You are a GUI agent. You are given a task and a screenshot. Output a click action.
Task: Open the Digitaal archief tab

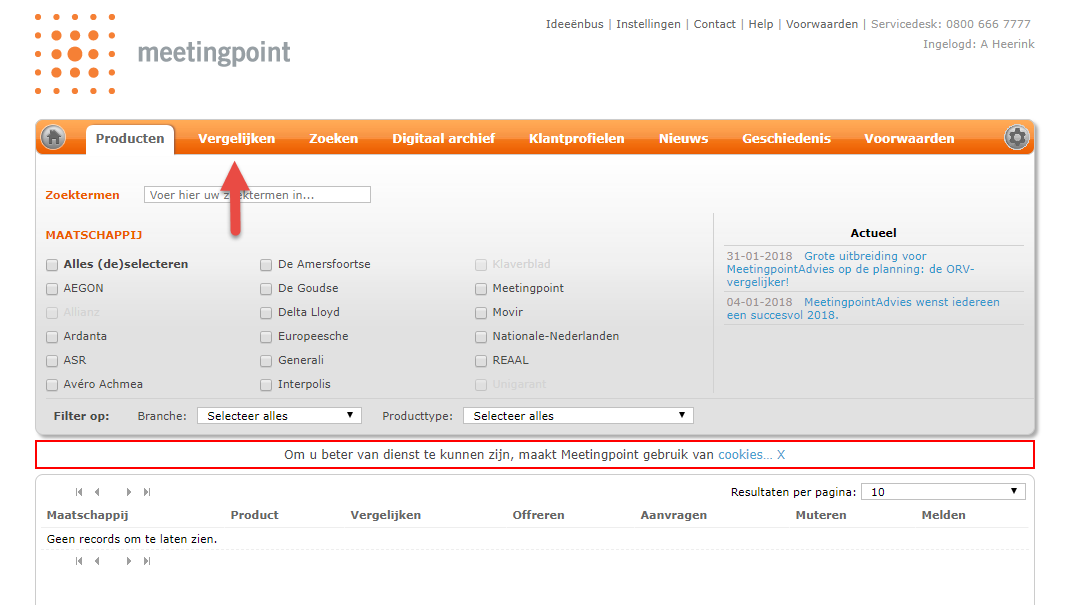pyautogui.click(x=443, y=138)
